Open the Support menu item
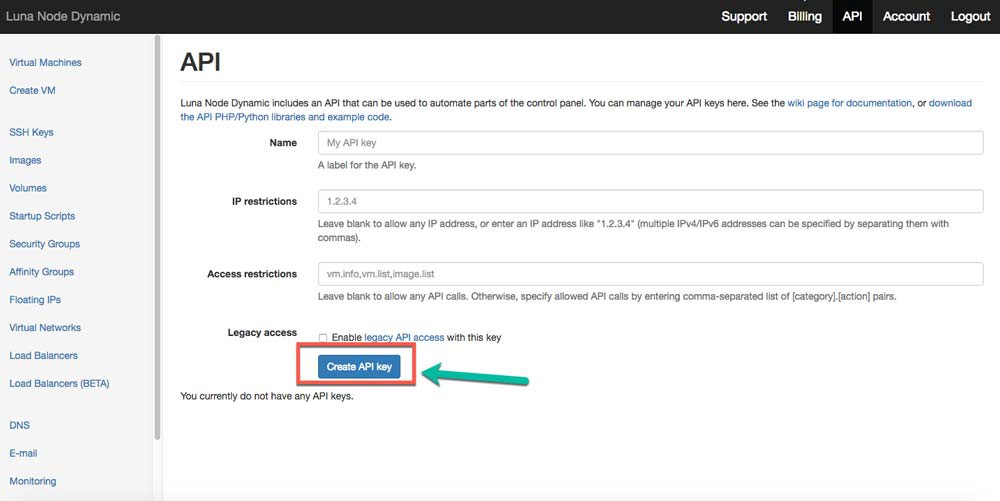 point(744,16)
